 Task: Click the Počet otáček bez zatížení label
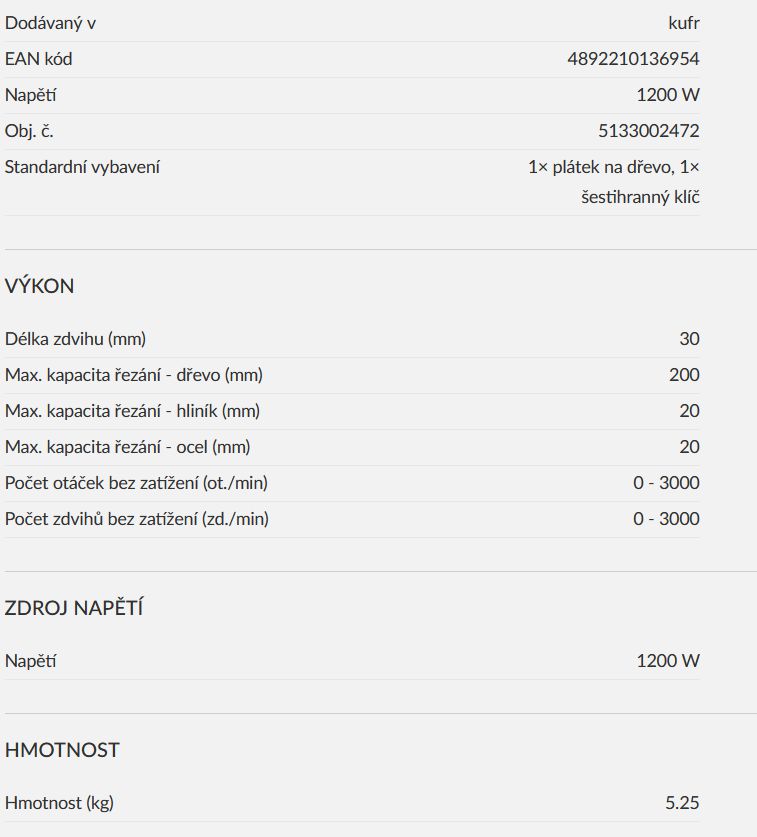(136, 483)
